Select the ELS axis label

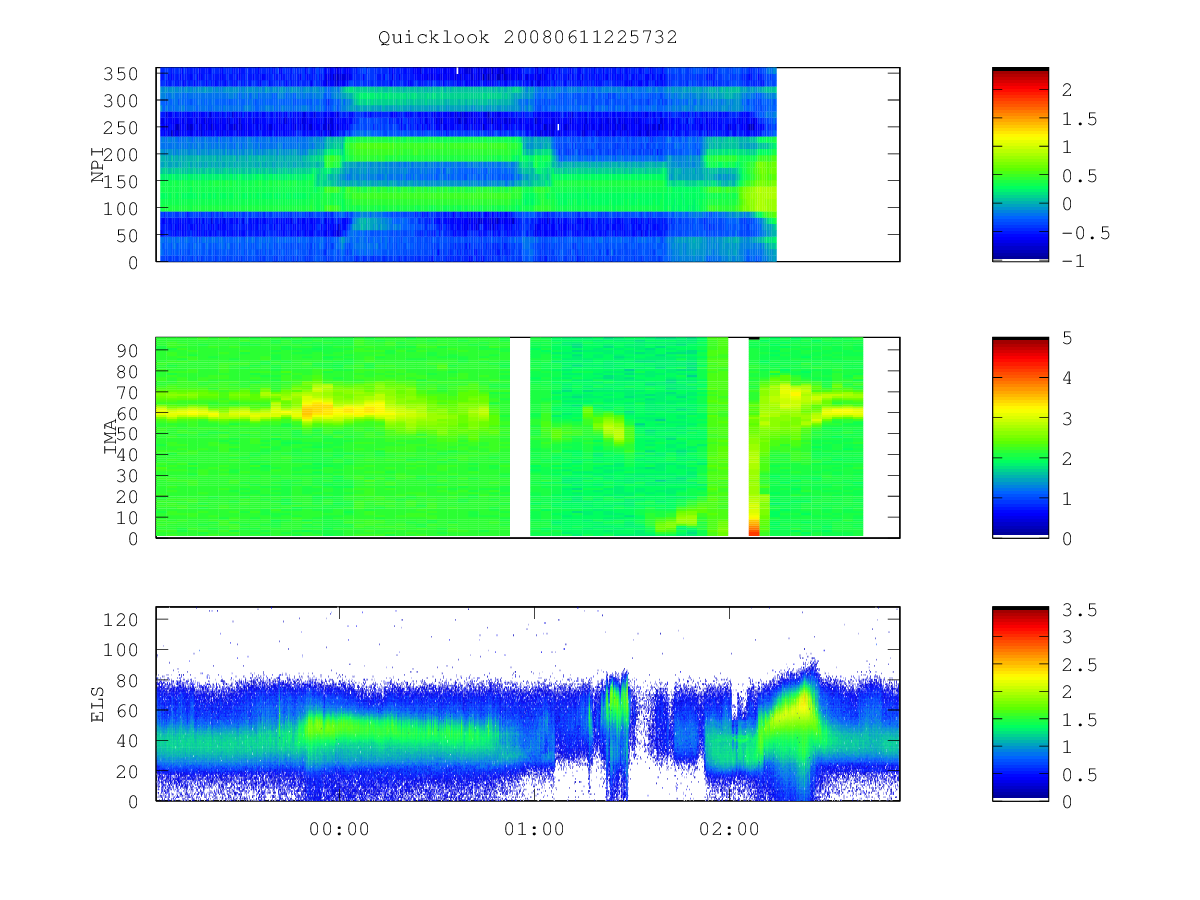coord(98,704)
